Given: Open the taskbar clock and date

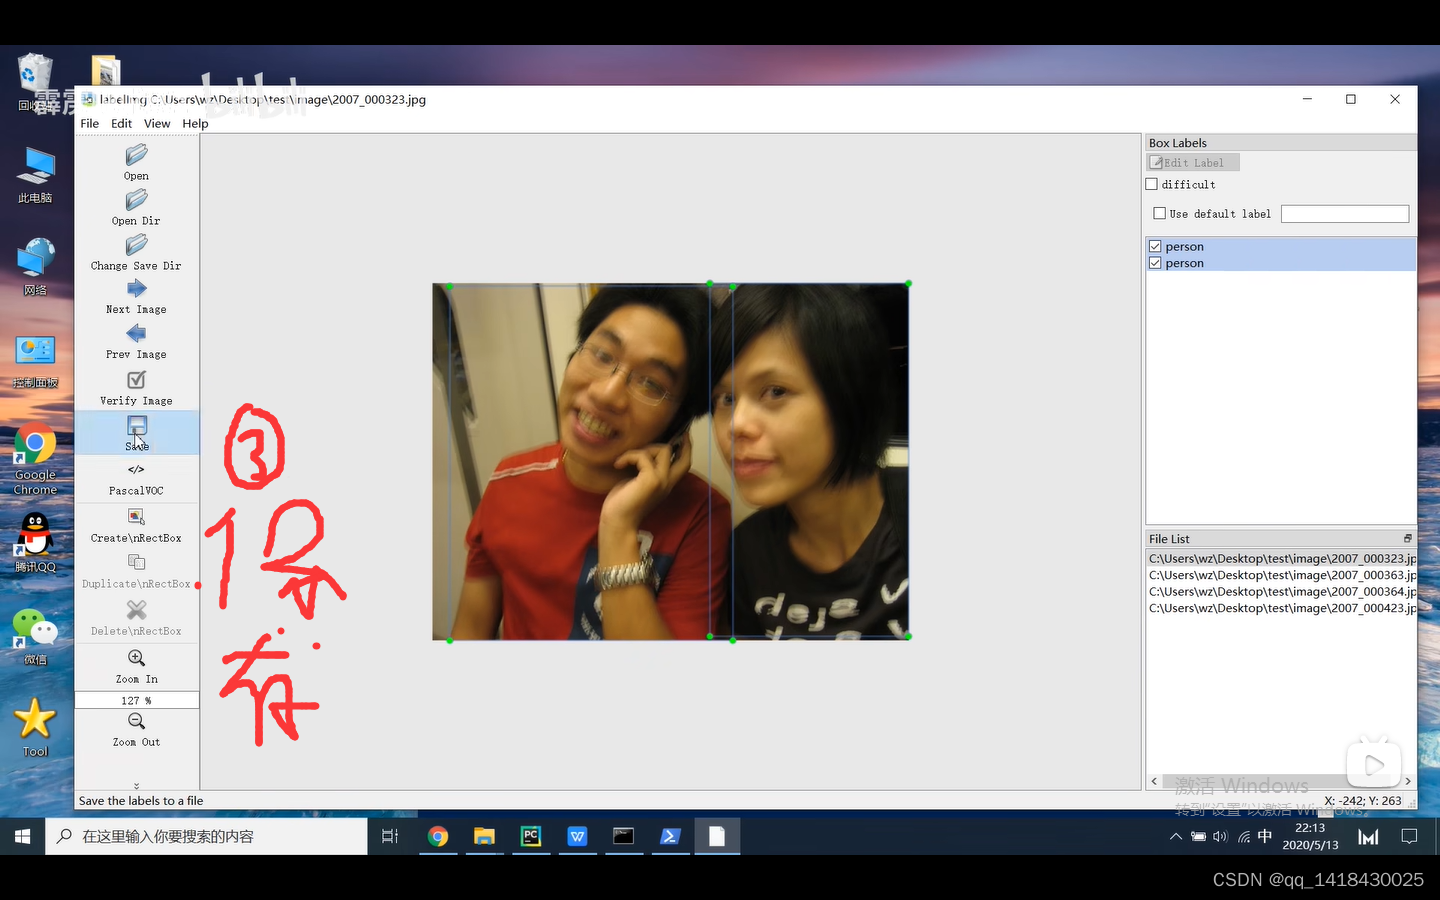Looking at the screenshot, I should [x=1310, y=836].
